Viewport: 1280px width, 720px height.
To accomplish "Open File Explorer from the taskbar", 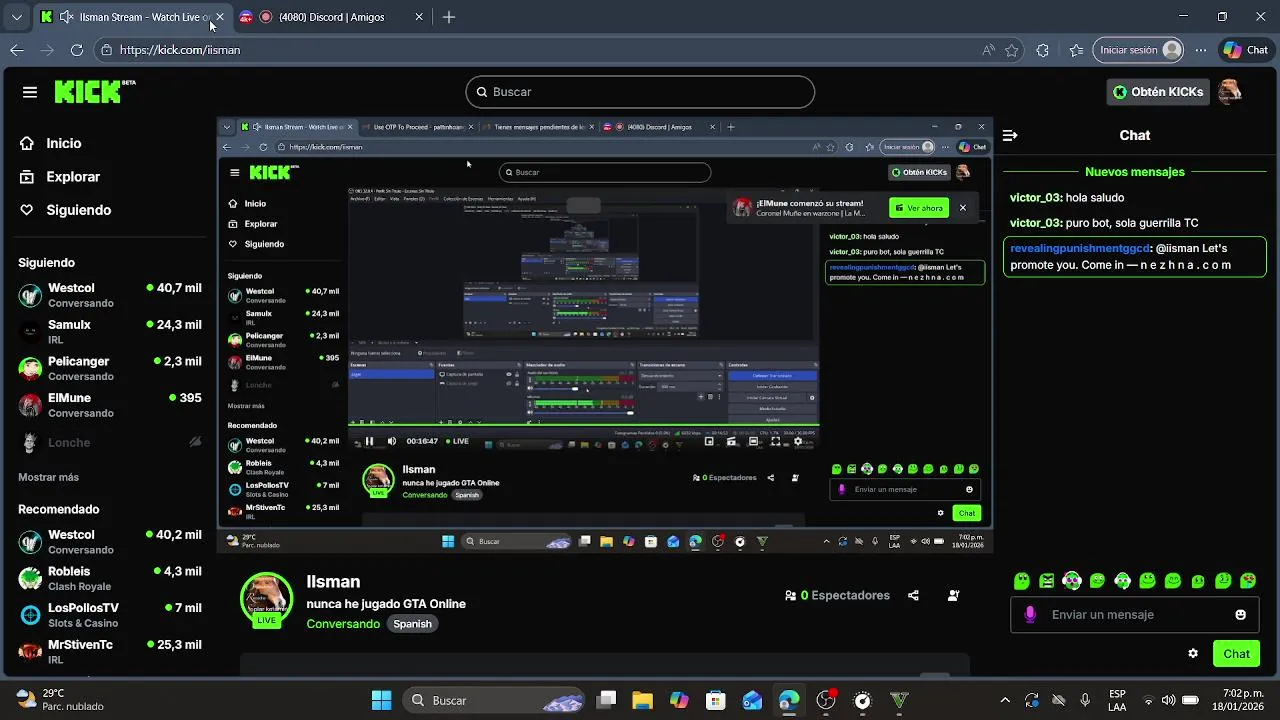I will pyautogui.click(x=642, y=700).
